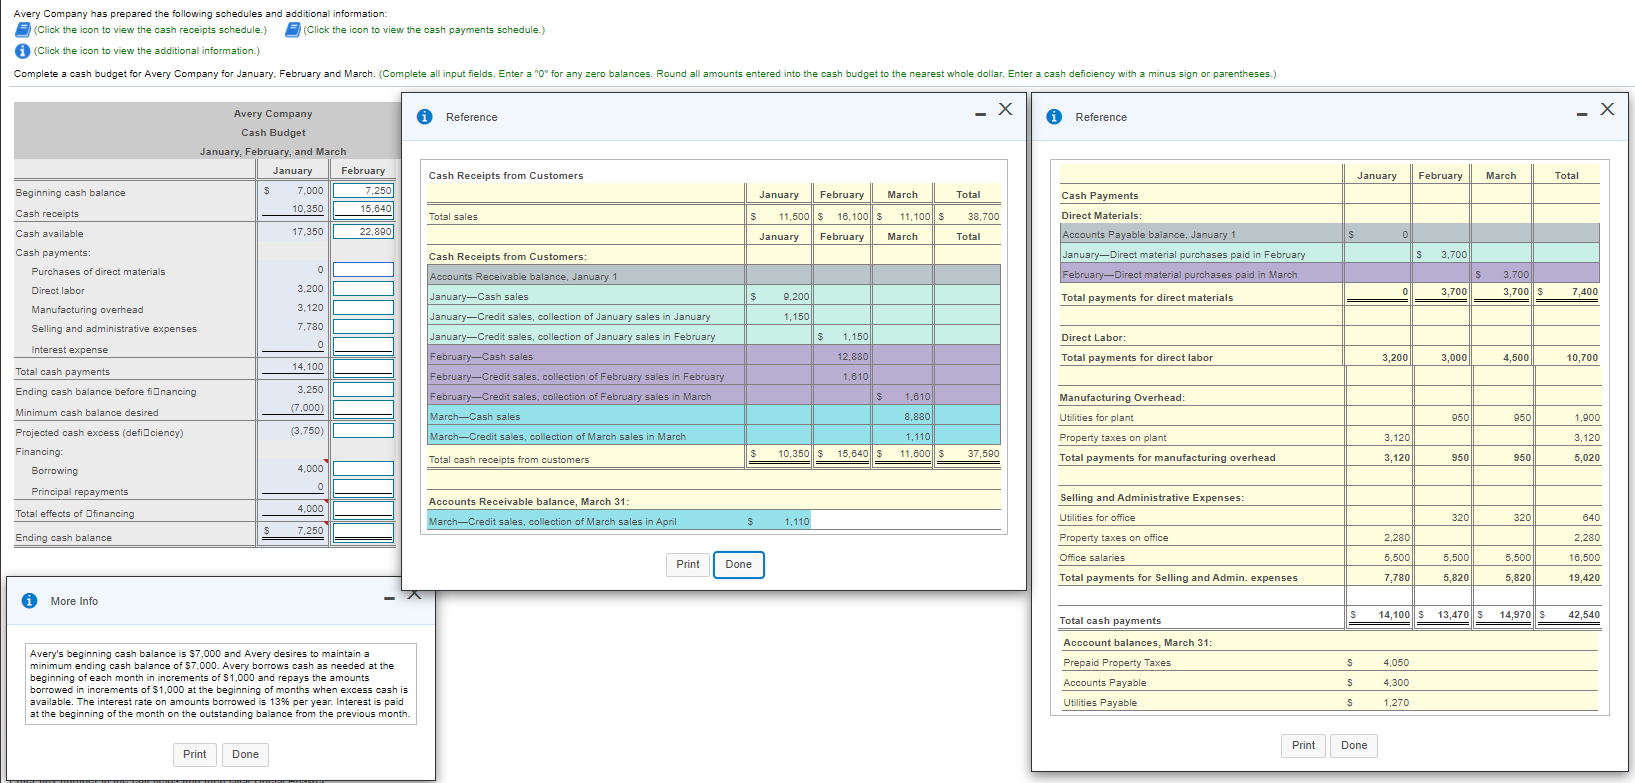Click Office salaries row label

(1092, 558)
